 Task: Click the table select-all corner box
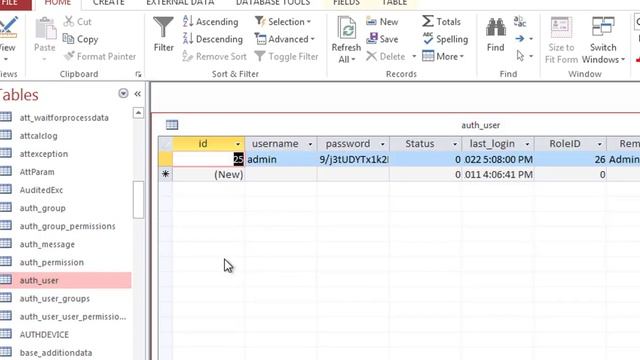coord(165,144)
